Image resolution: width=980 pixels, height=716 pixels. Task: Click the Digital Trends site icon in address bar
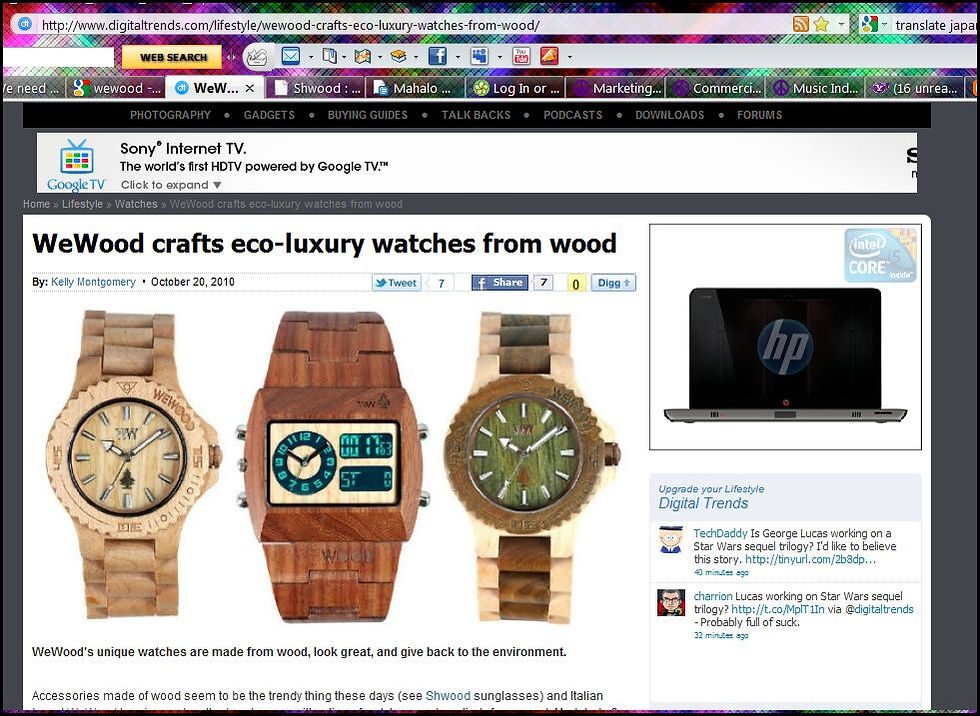[24, 25]
